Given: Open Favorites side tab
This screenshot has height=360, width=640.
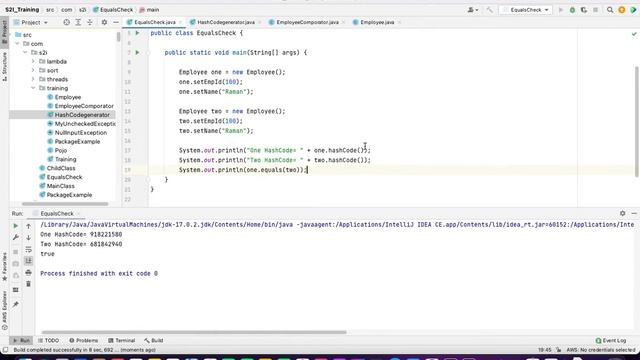Looking at the screenshot, I should 4,267.
